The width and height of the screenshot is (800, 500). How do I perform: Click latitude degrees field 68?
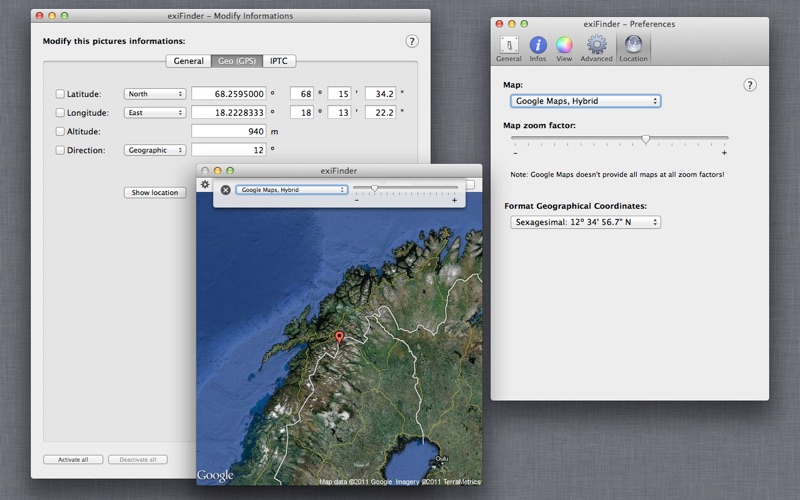click(302, 93)
